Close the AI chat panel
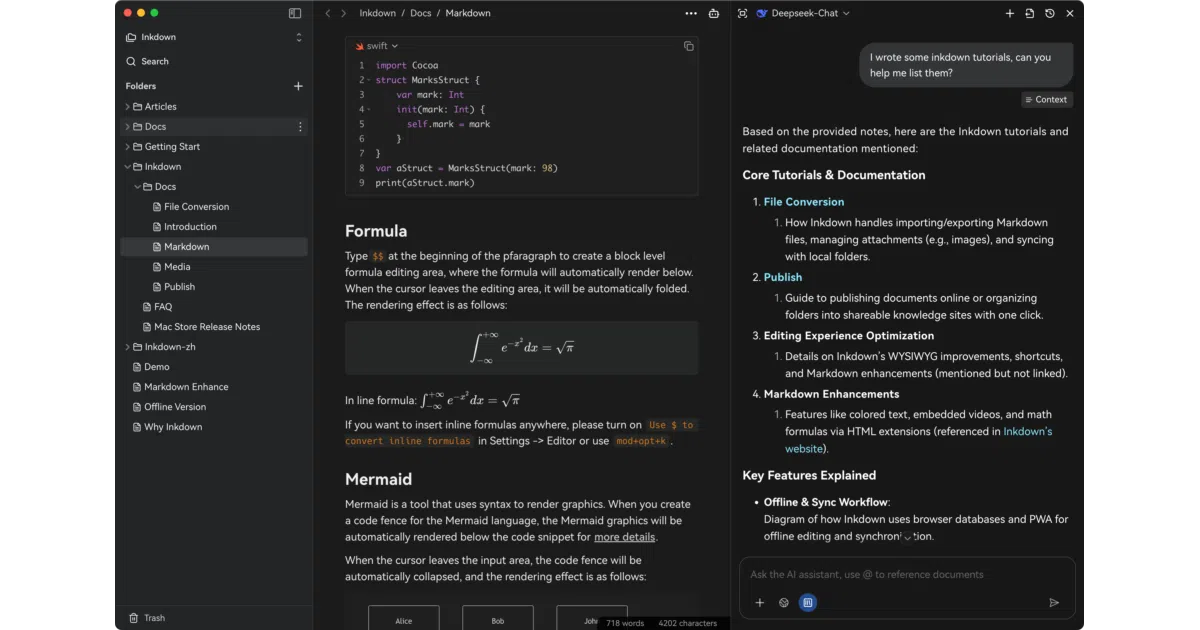1200x630 pixels. 1070,13
